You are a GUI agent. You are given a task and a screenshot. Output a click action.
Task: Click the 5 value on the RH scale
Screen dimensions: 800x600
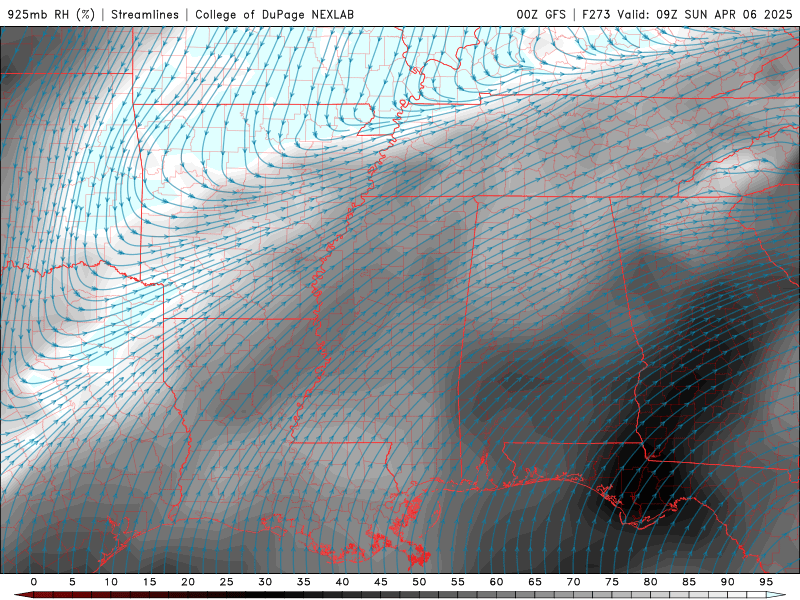(72, 582)
